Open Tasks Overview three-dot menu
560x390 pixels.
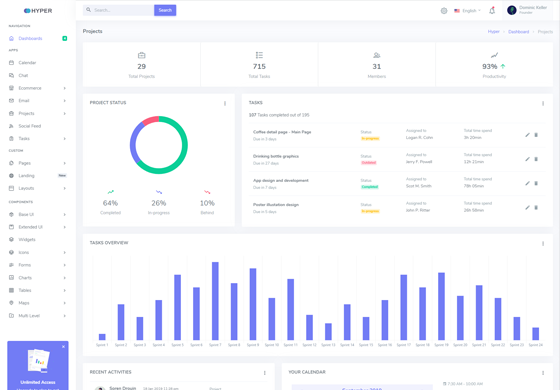pyautogui.click(x=543, y=244)
